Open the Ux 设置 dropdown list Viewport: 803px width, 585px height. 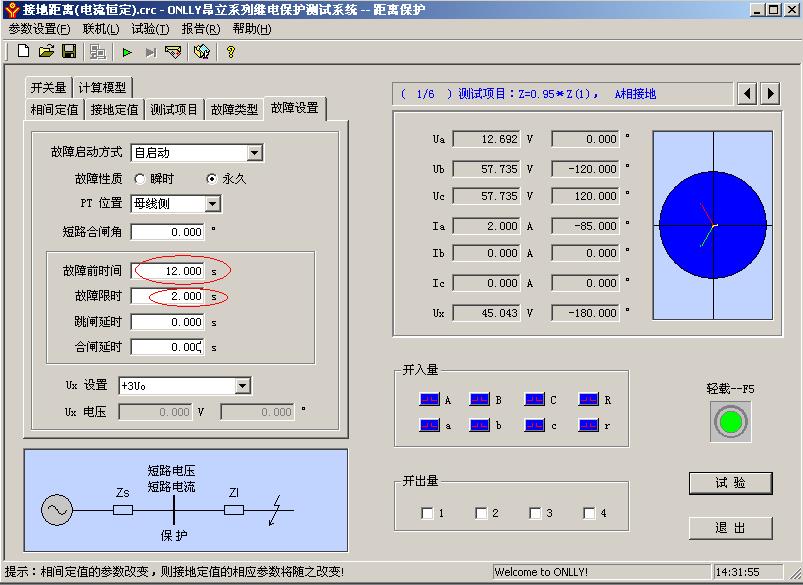tap(242, 386)
